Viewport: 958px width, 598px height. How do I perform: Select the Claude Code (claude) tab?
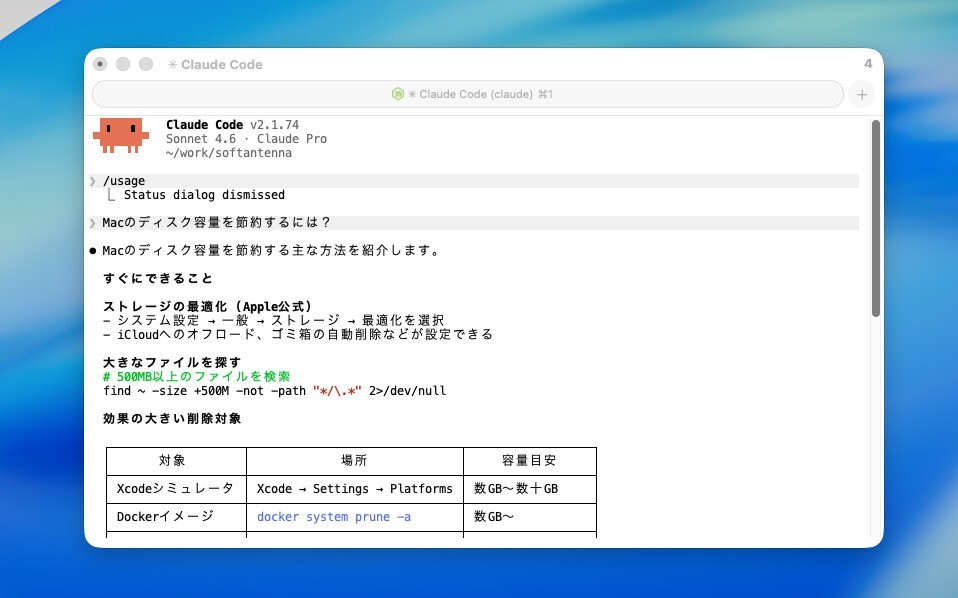(x=467, y=94)
